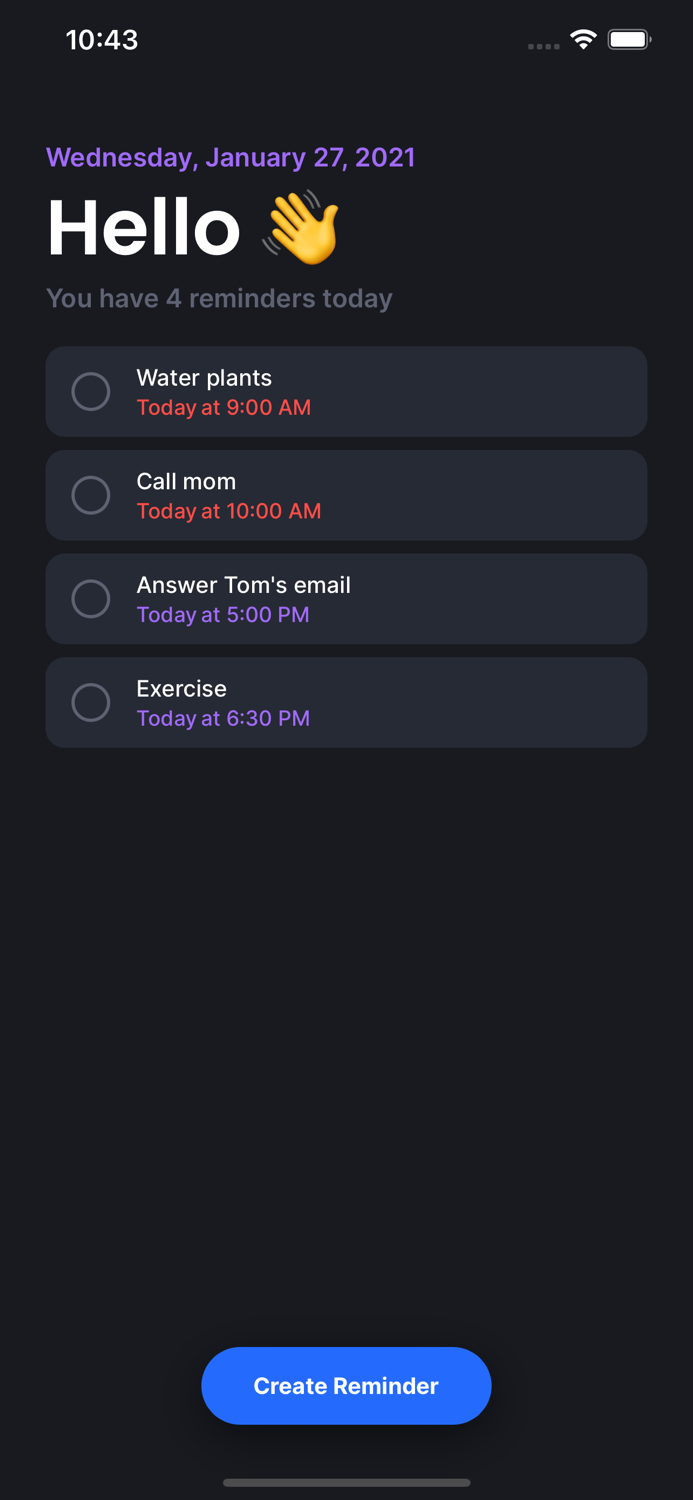Viewport: 693px width, 1500px height.
Task: Tick the Exercise reminder circle
Action: click(91, 702)
